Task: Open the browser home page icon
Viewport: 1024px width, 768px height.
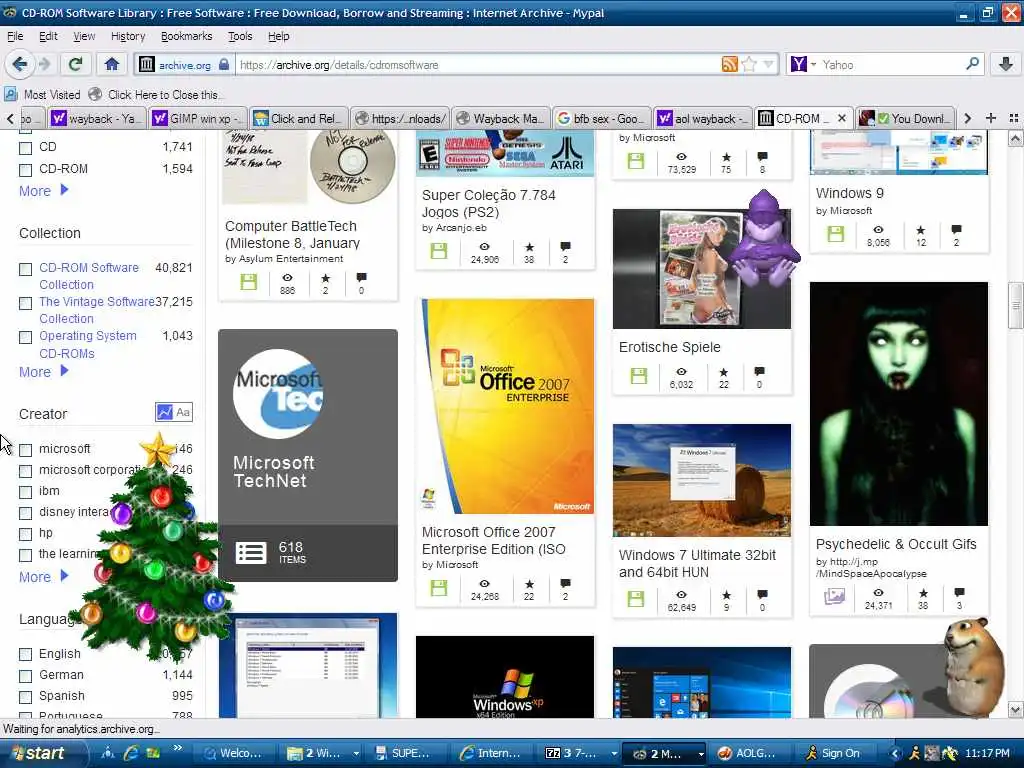Action: pos(112,64)
